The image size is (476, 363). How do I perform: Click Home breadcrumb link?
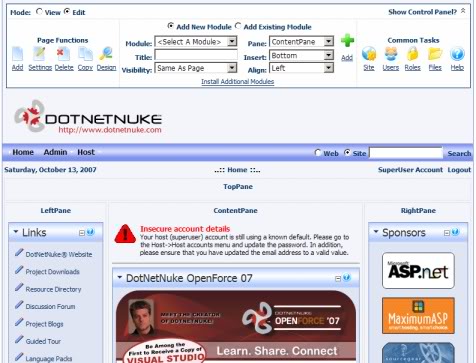pyautogui.click(x=237, y=170)
